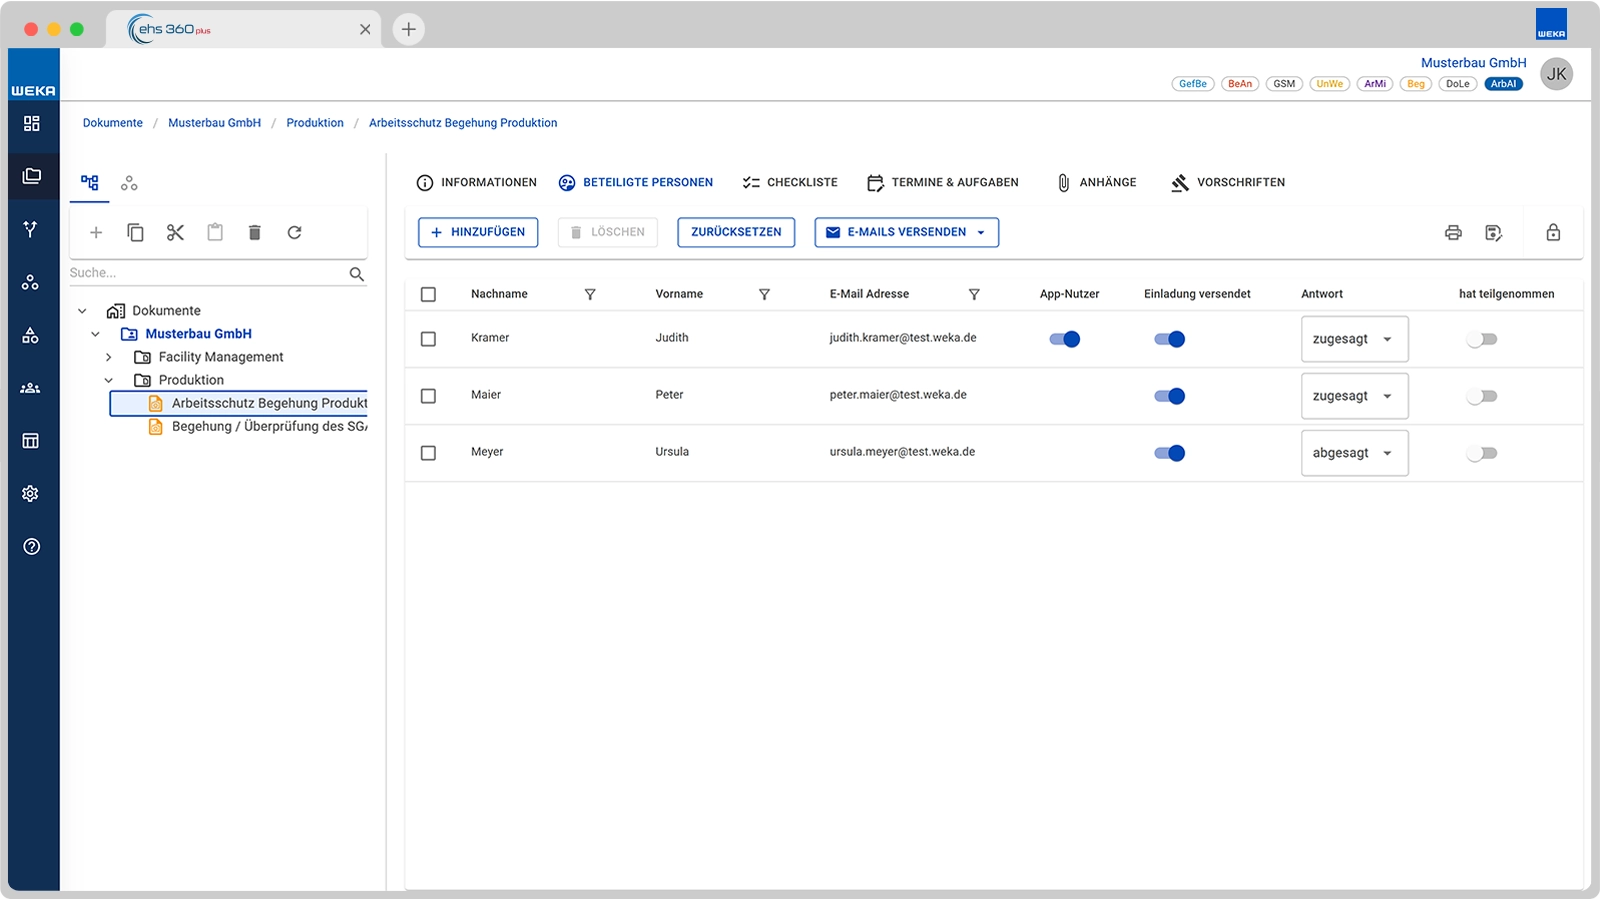Expand the Facility Management folder
The image size is (1600, 900).
(109, 357)
